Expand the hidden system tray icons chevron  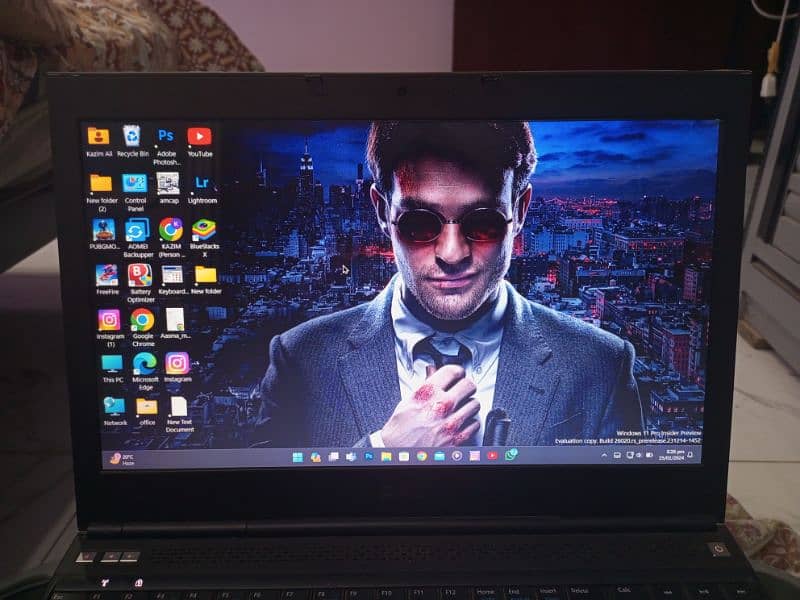coord(604,455)
